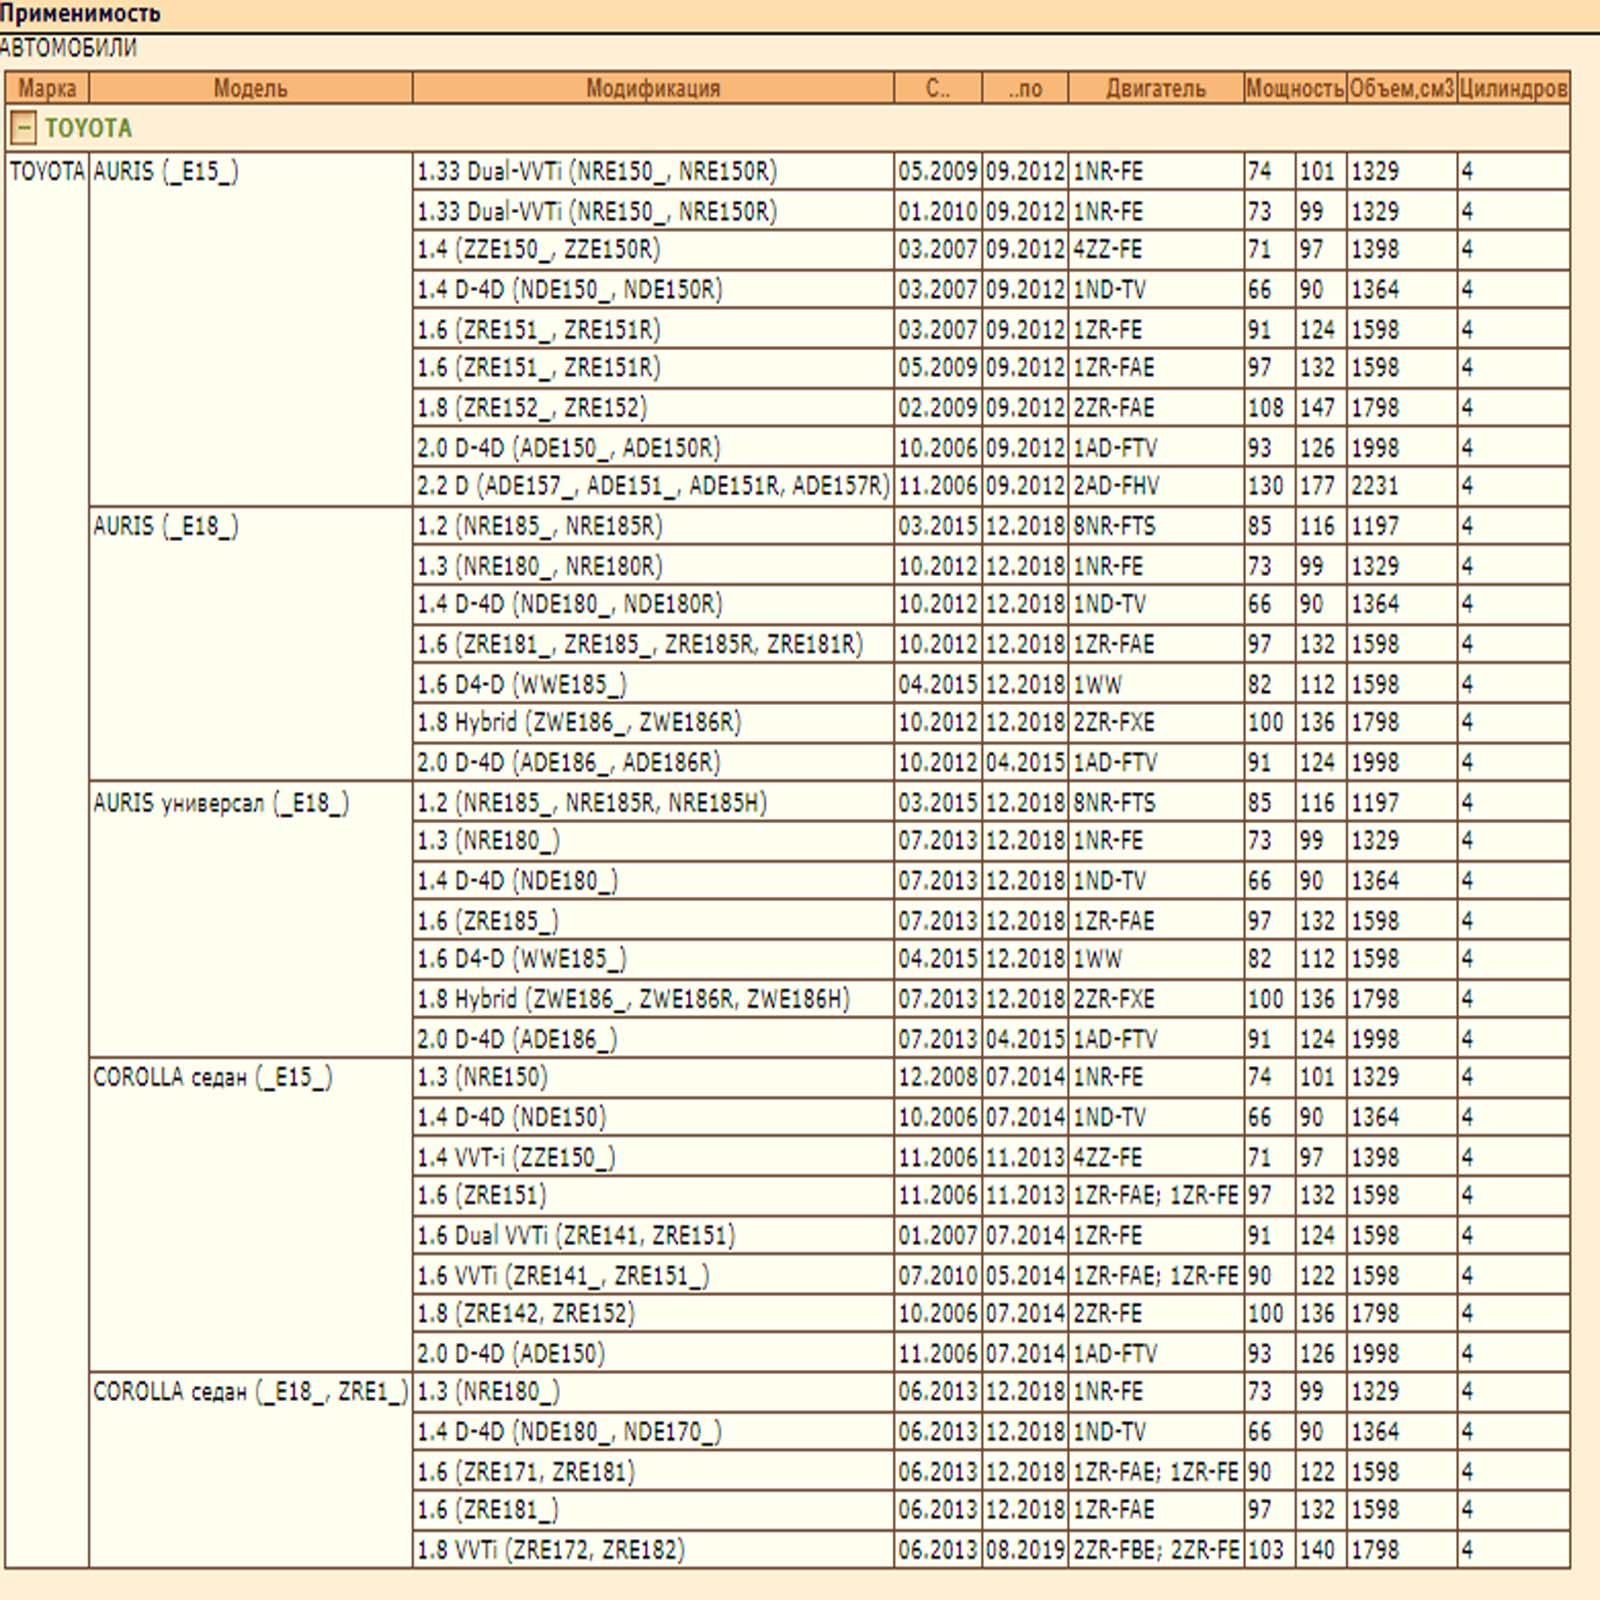Screen dimensions: 1600x1600
Task: Select the TOYOTA group title
Action: click(88, 128)
